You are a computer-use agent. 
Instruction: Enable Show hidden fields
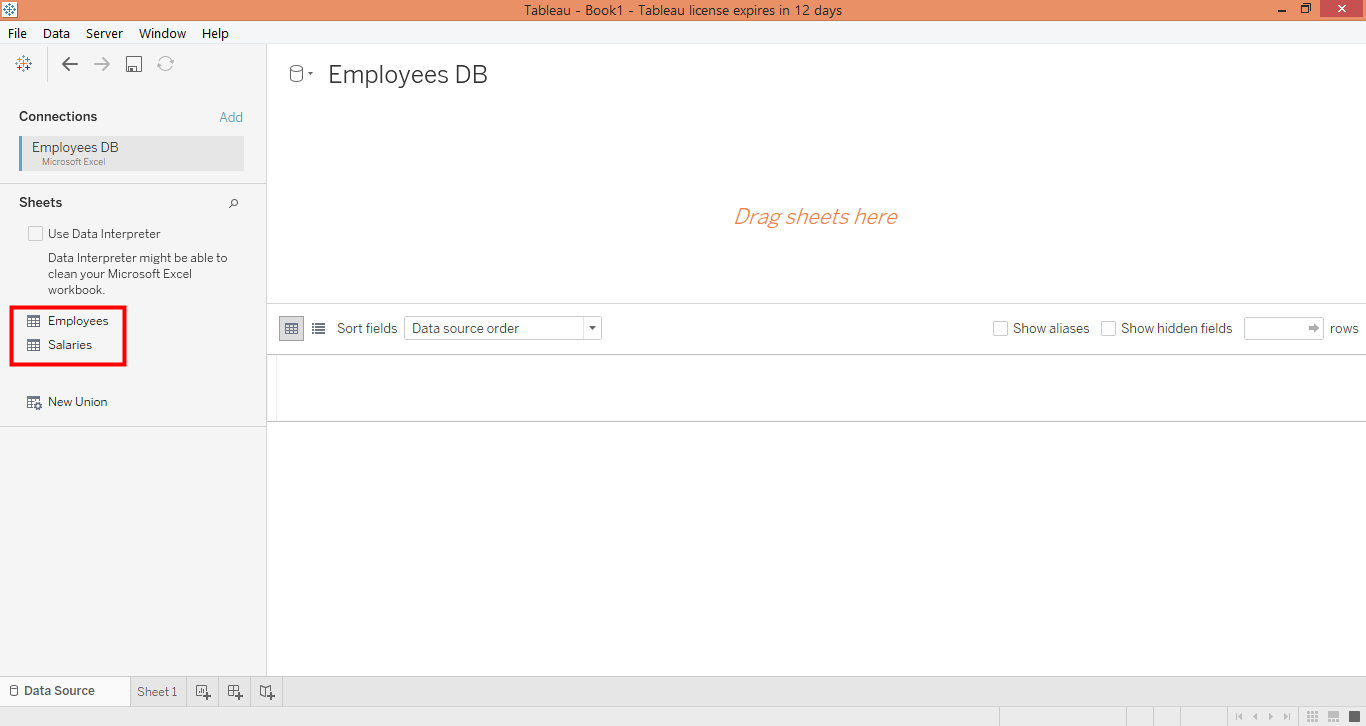[x=1109, y=328]
